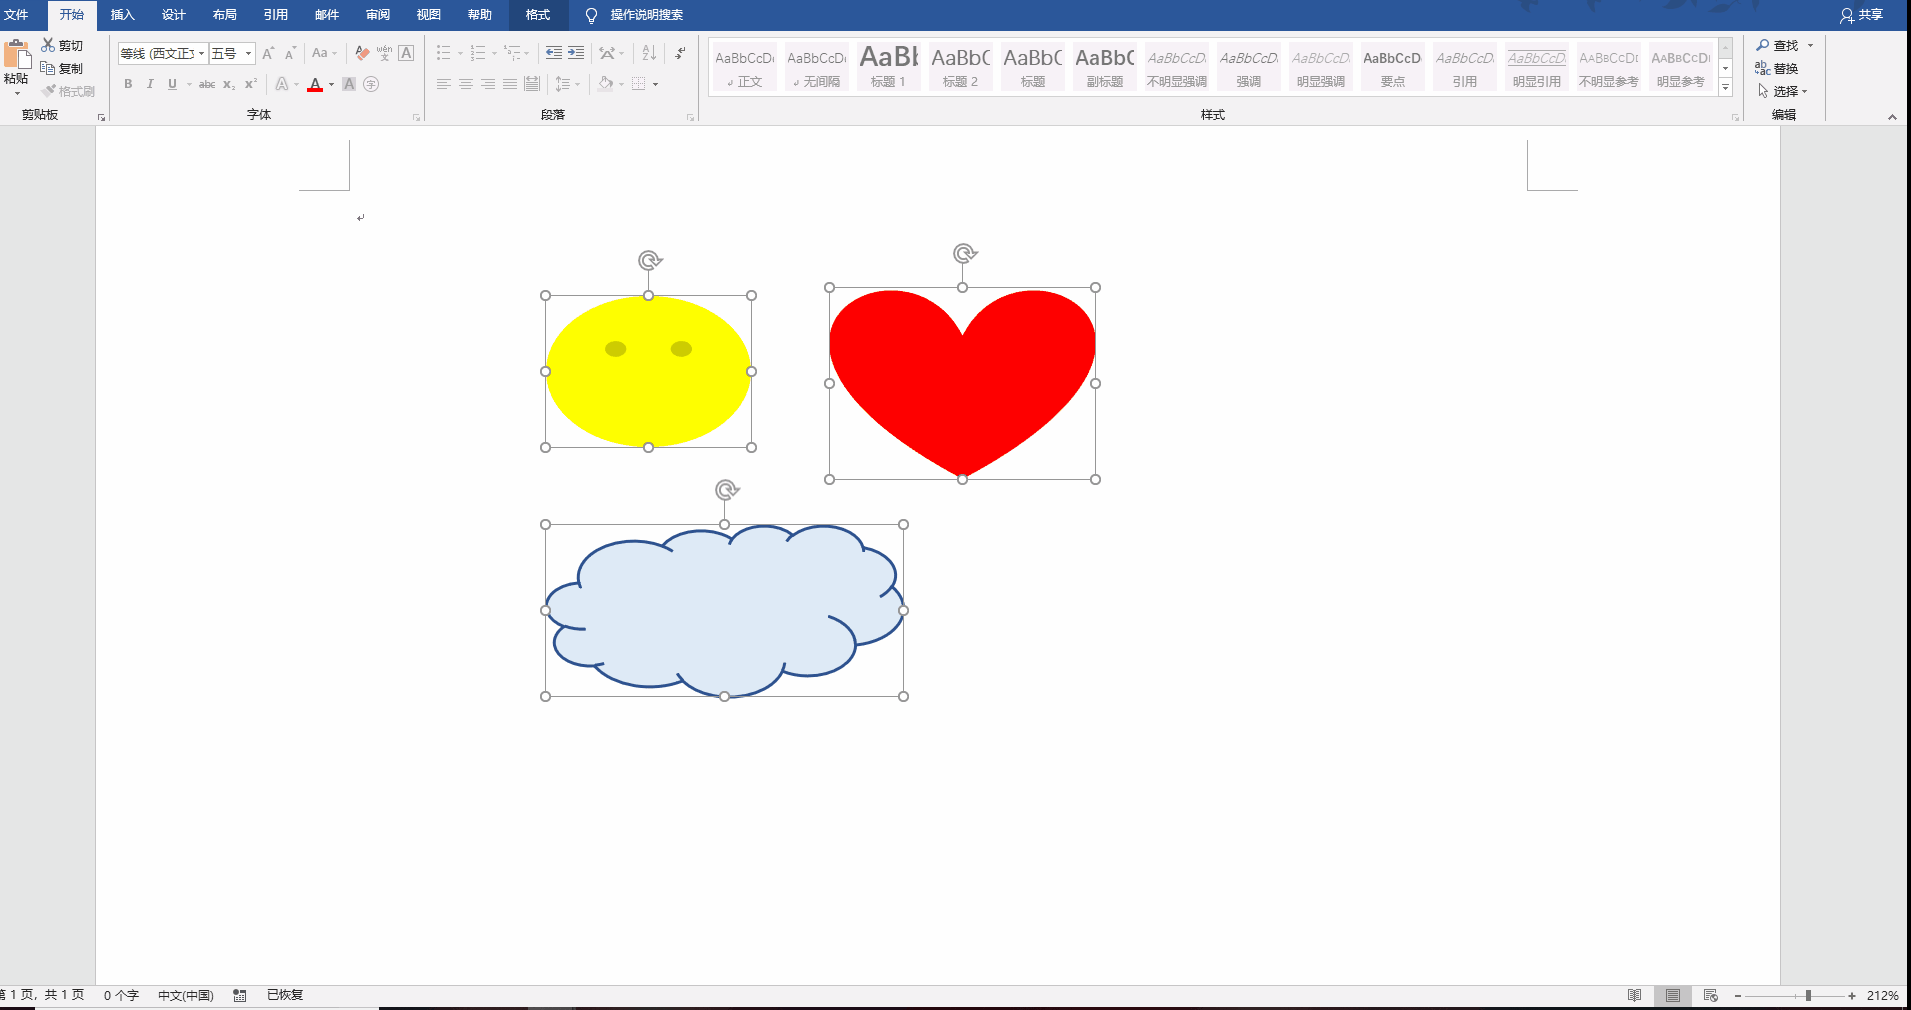Viewport: 1911px width, 1010px height.
Task: Toggle character shading (gray A)
Action: [349, 84]
